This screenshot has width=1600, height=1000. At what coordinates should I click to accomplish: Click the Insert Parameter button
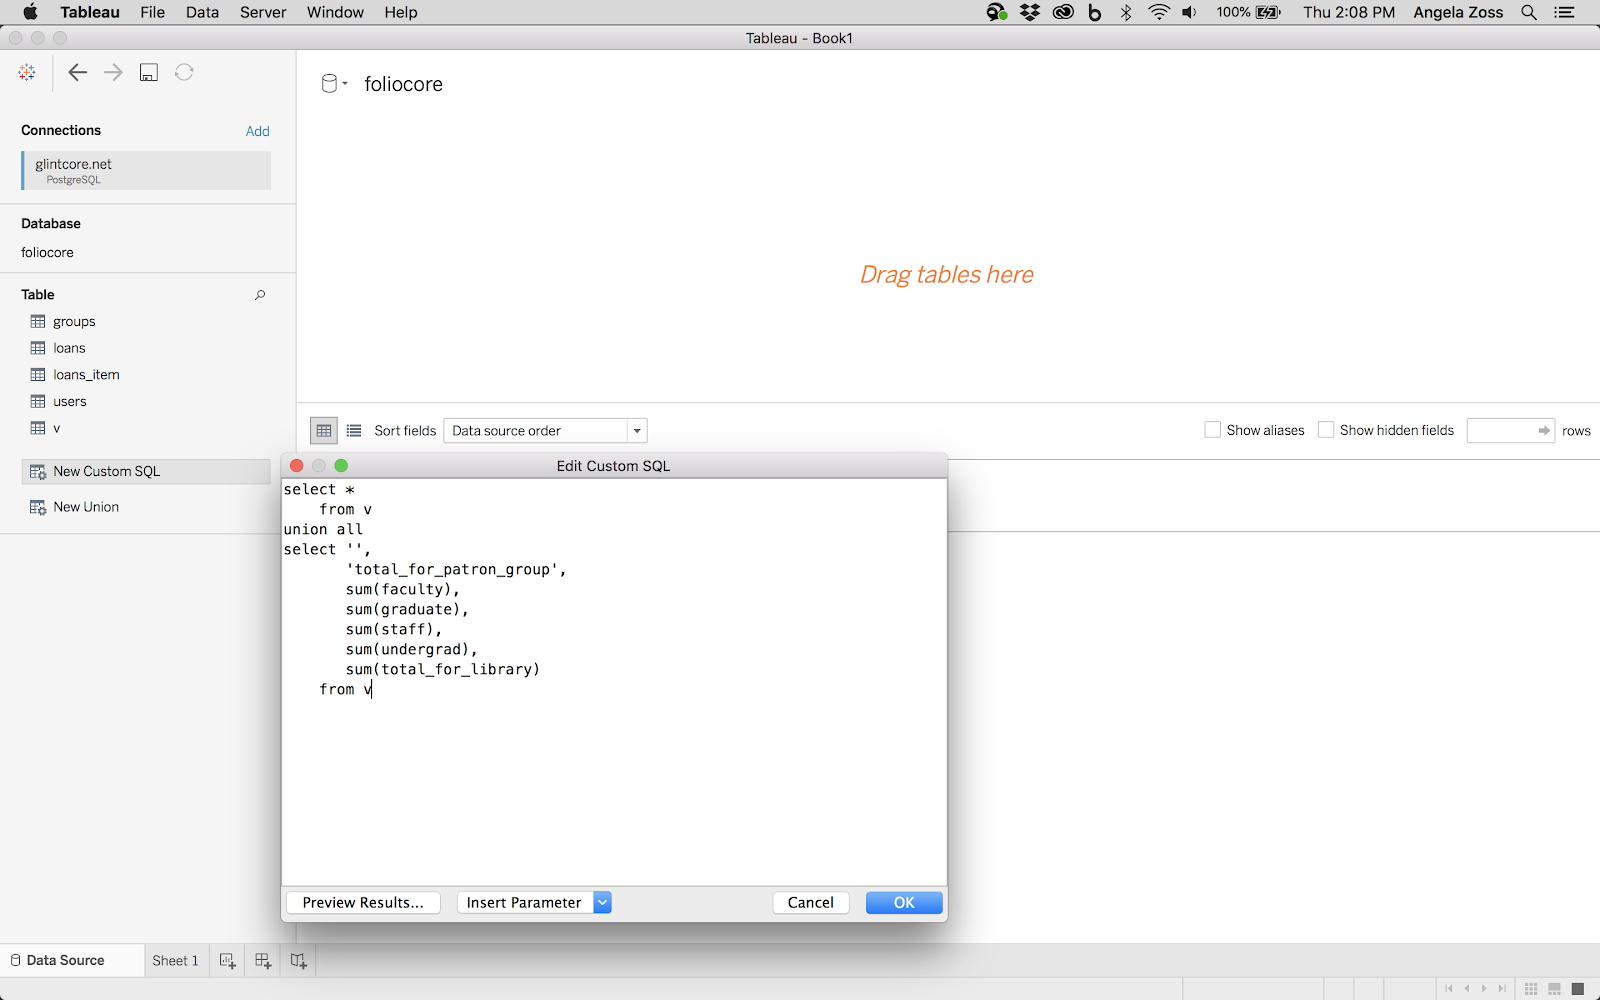tap(524, 903)
